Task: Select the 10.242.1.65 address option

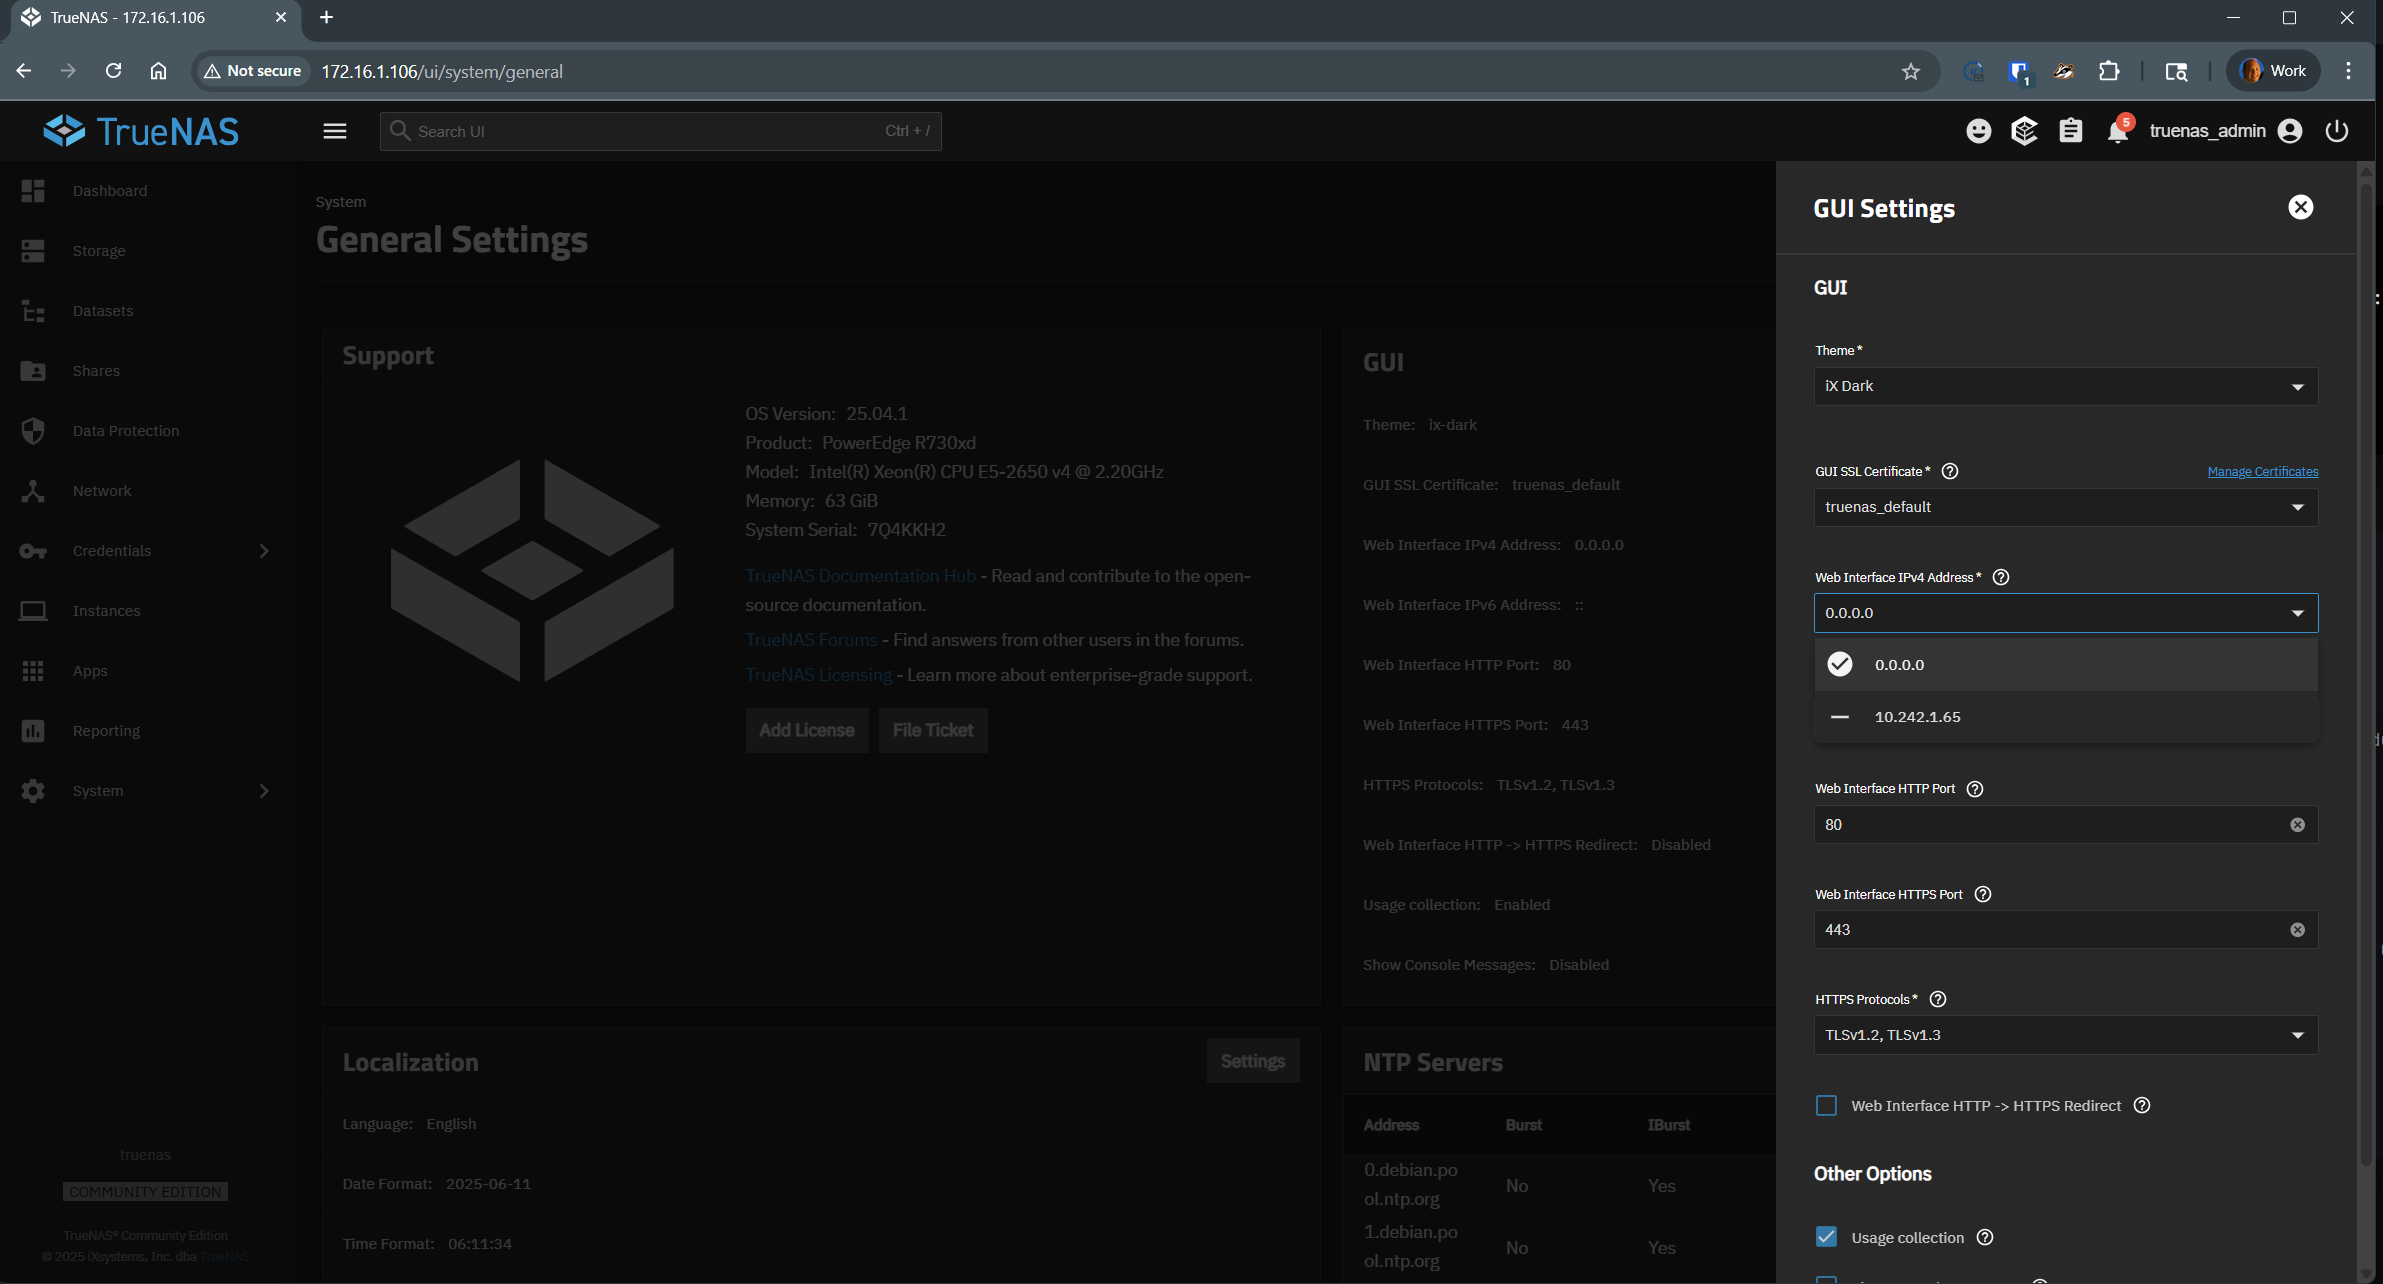Action: pyautogui.click(x=2066, y=717)
